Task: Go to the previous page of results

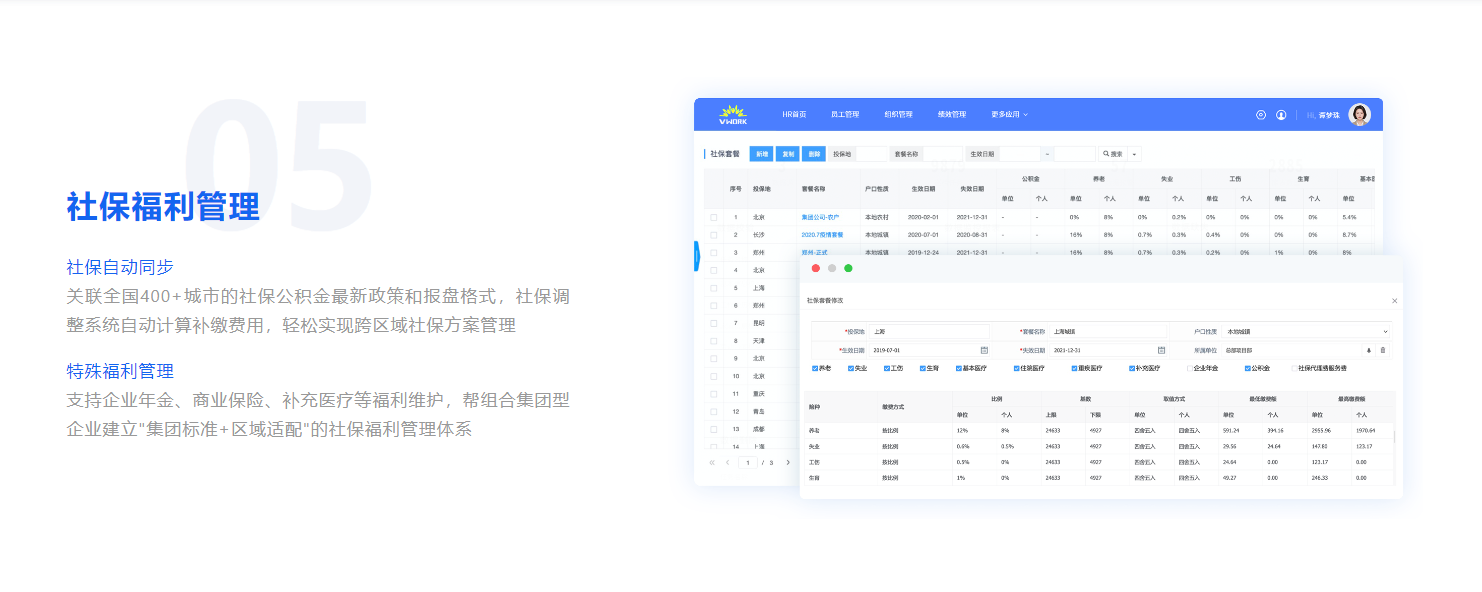Action: click(x=727, y=462)
